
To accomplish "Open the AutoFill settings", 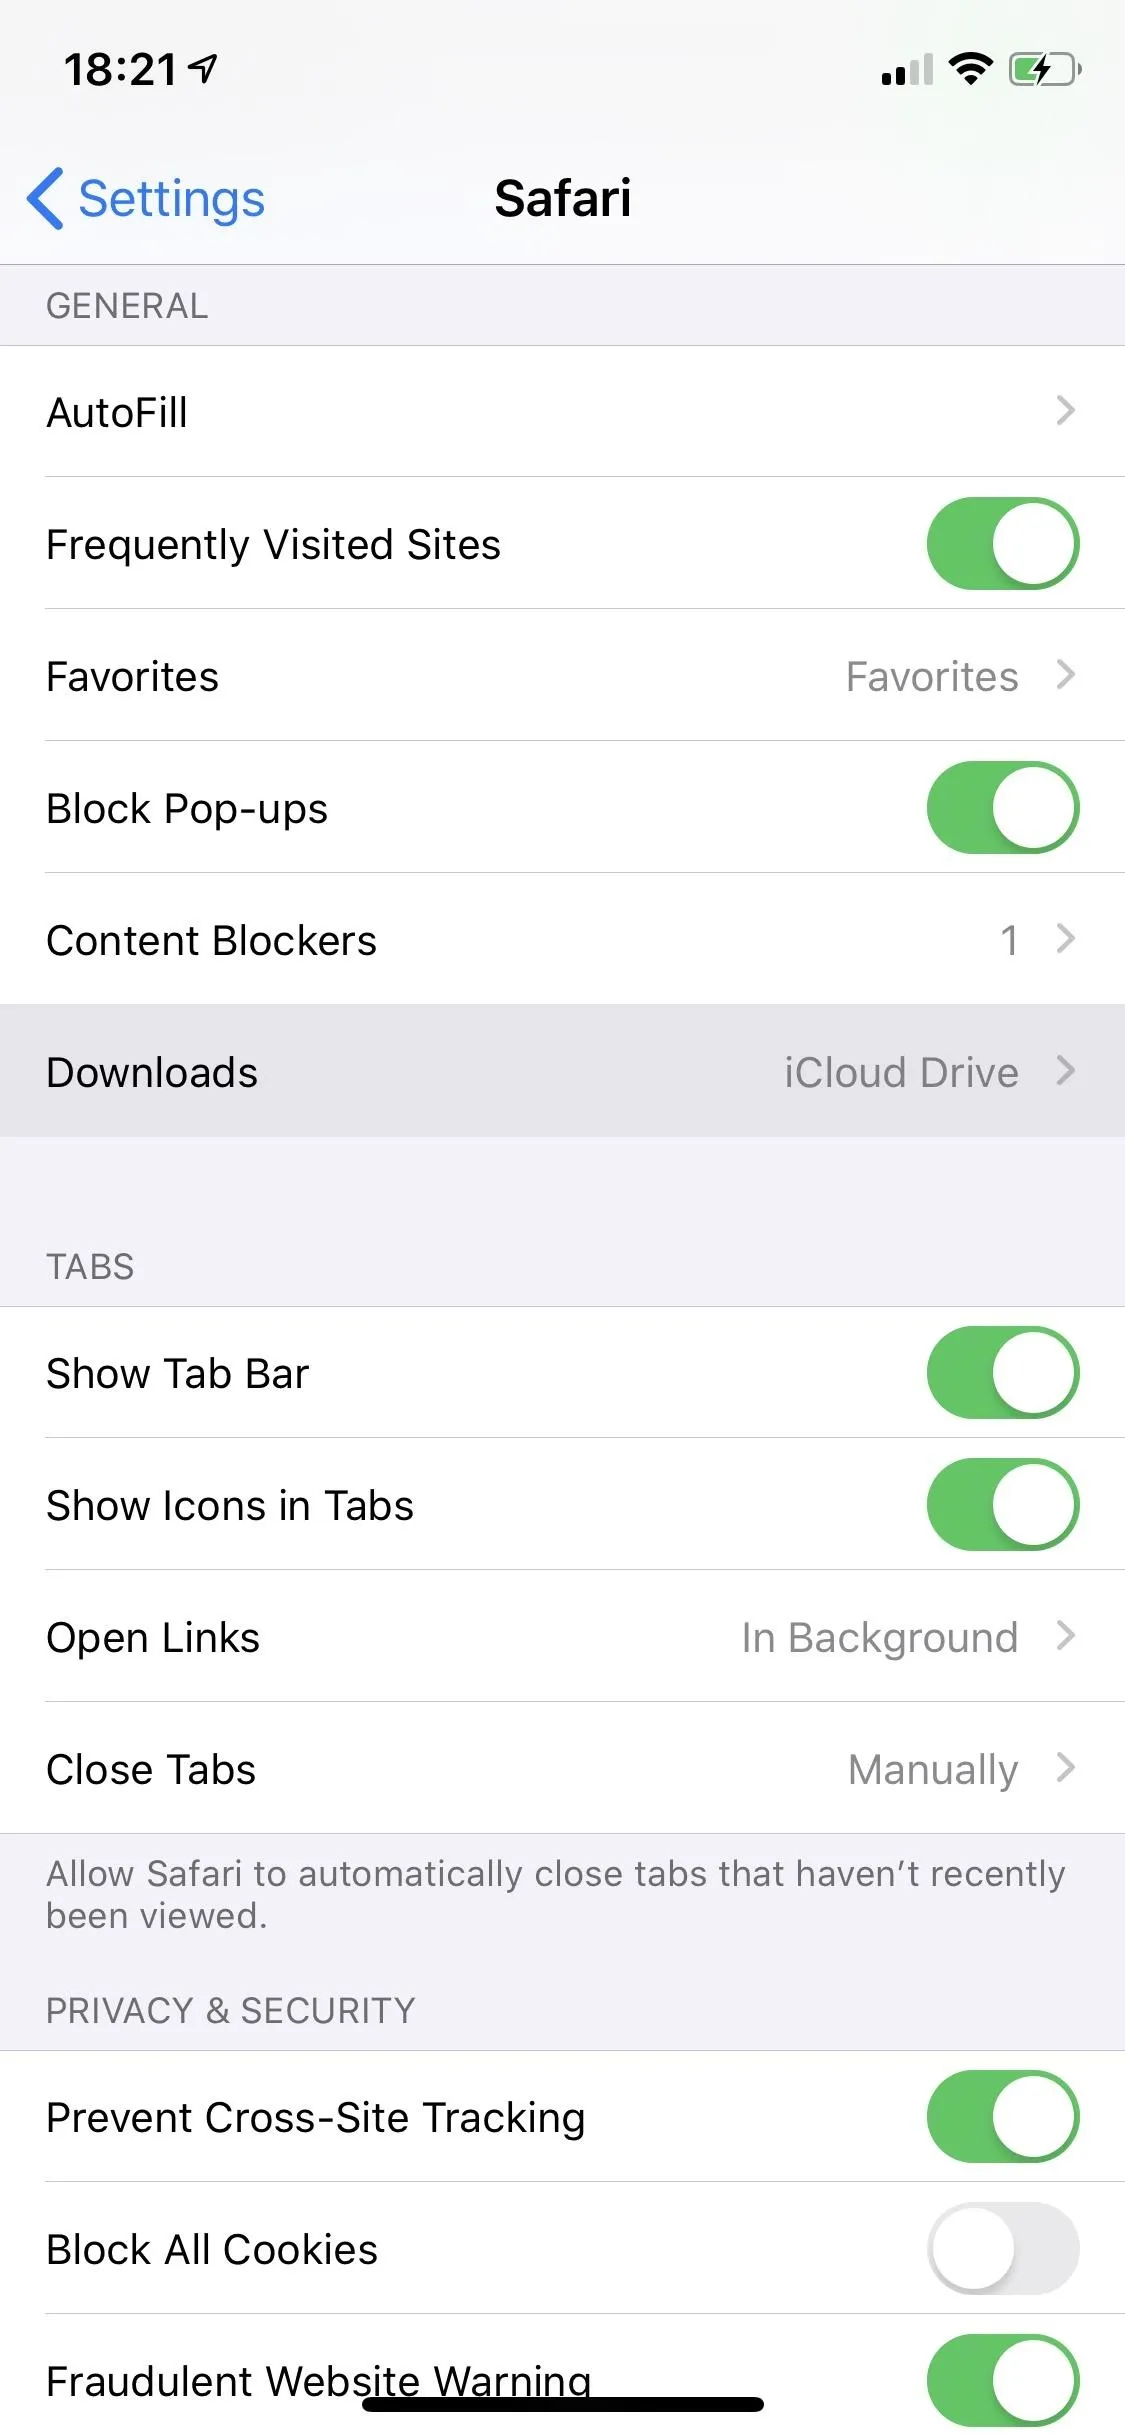I will (562, 411).
